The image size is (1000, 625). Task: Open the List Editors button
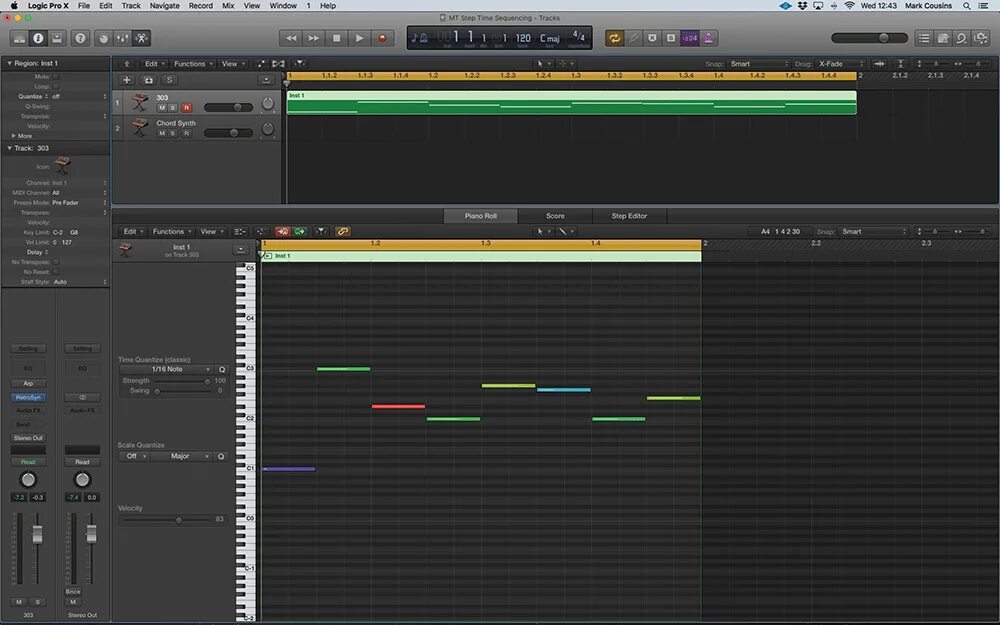(x=924, y=38)
